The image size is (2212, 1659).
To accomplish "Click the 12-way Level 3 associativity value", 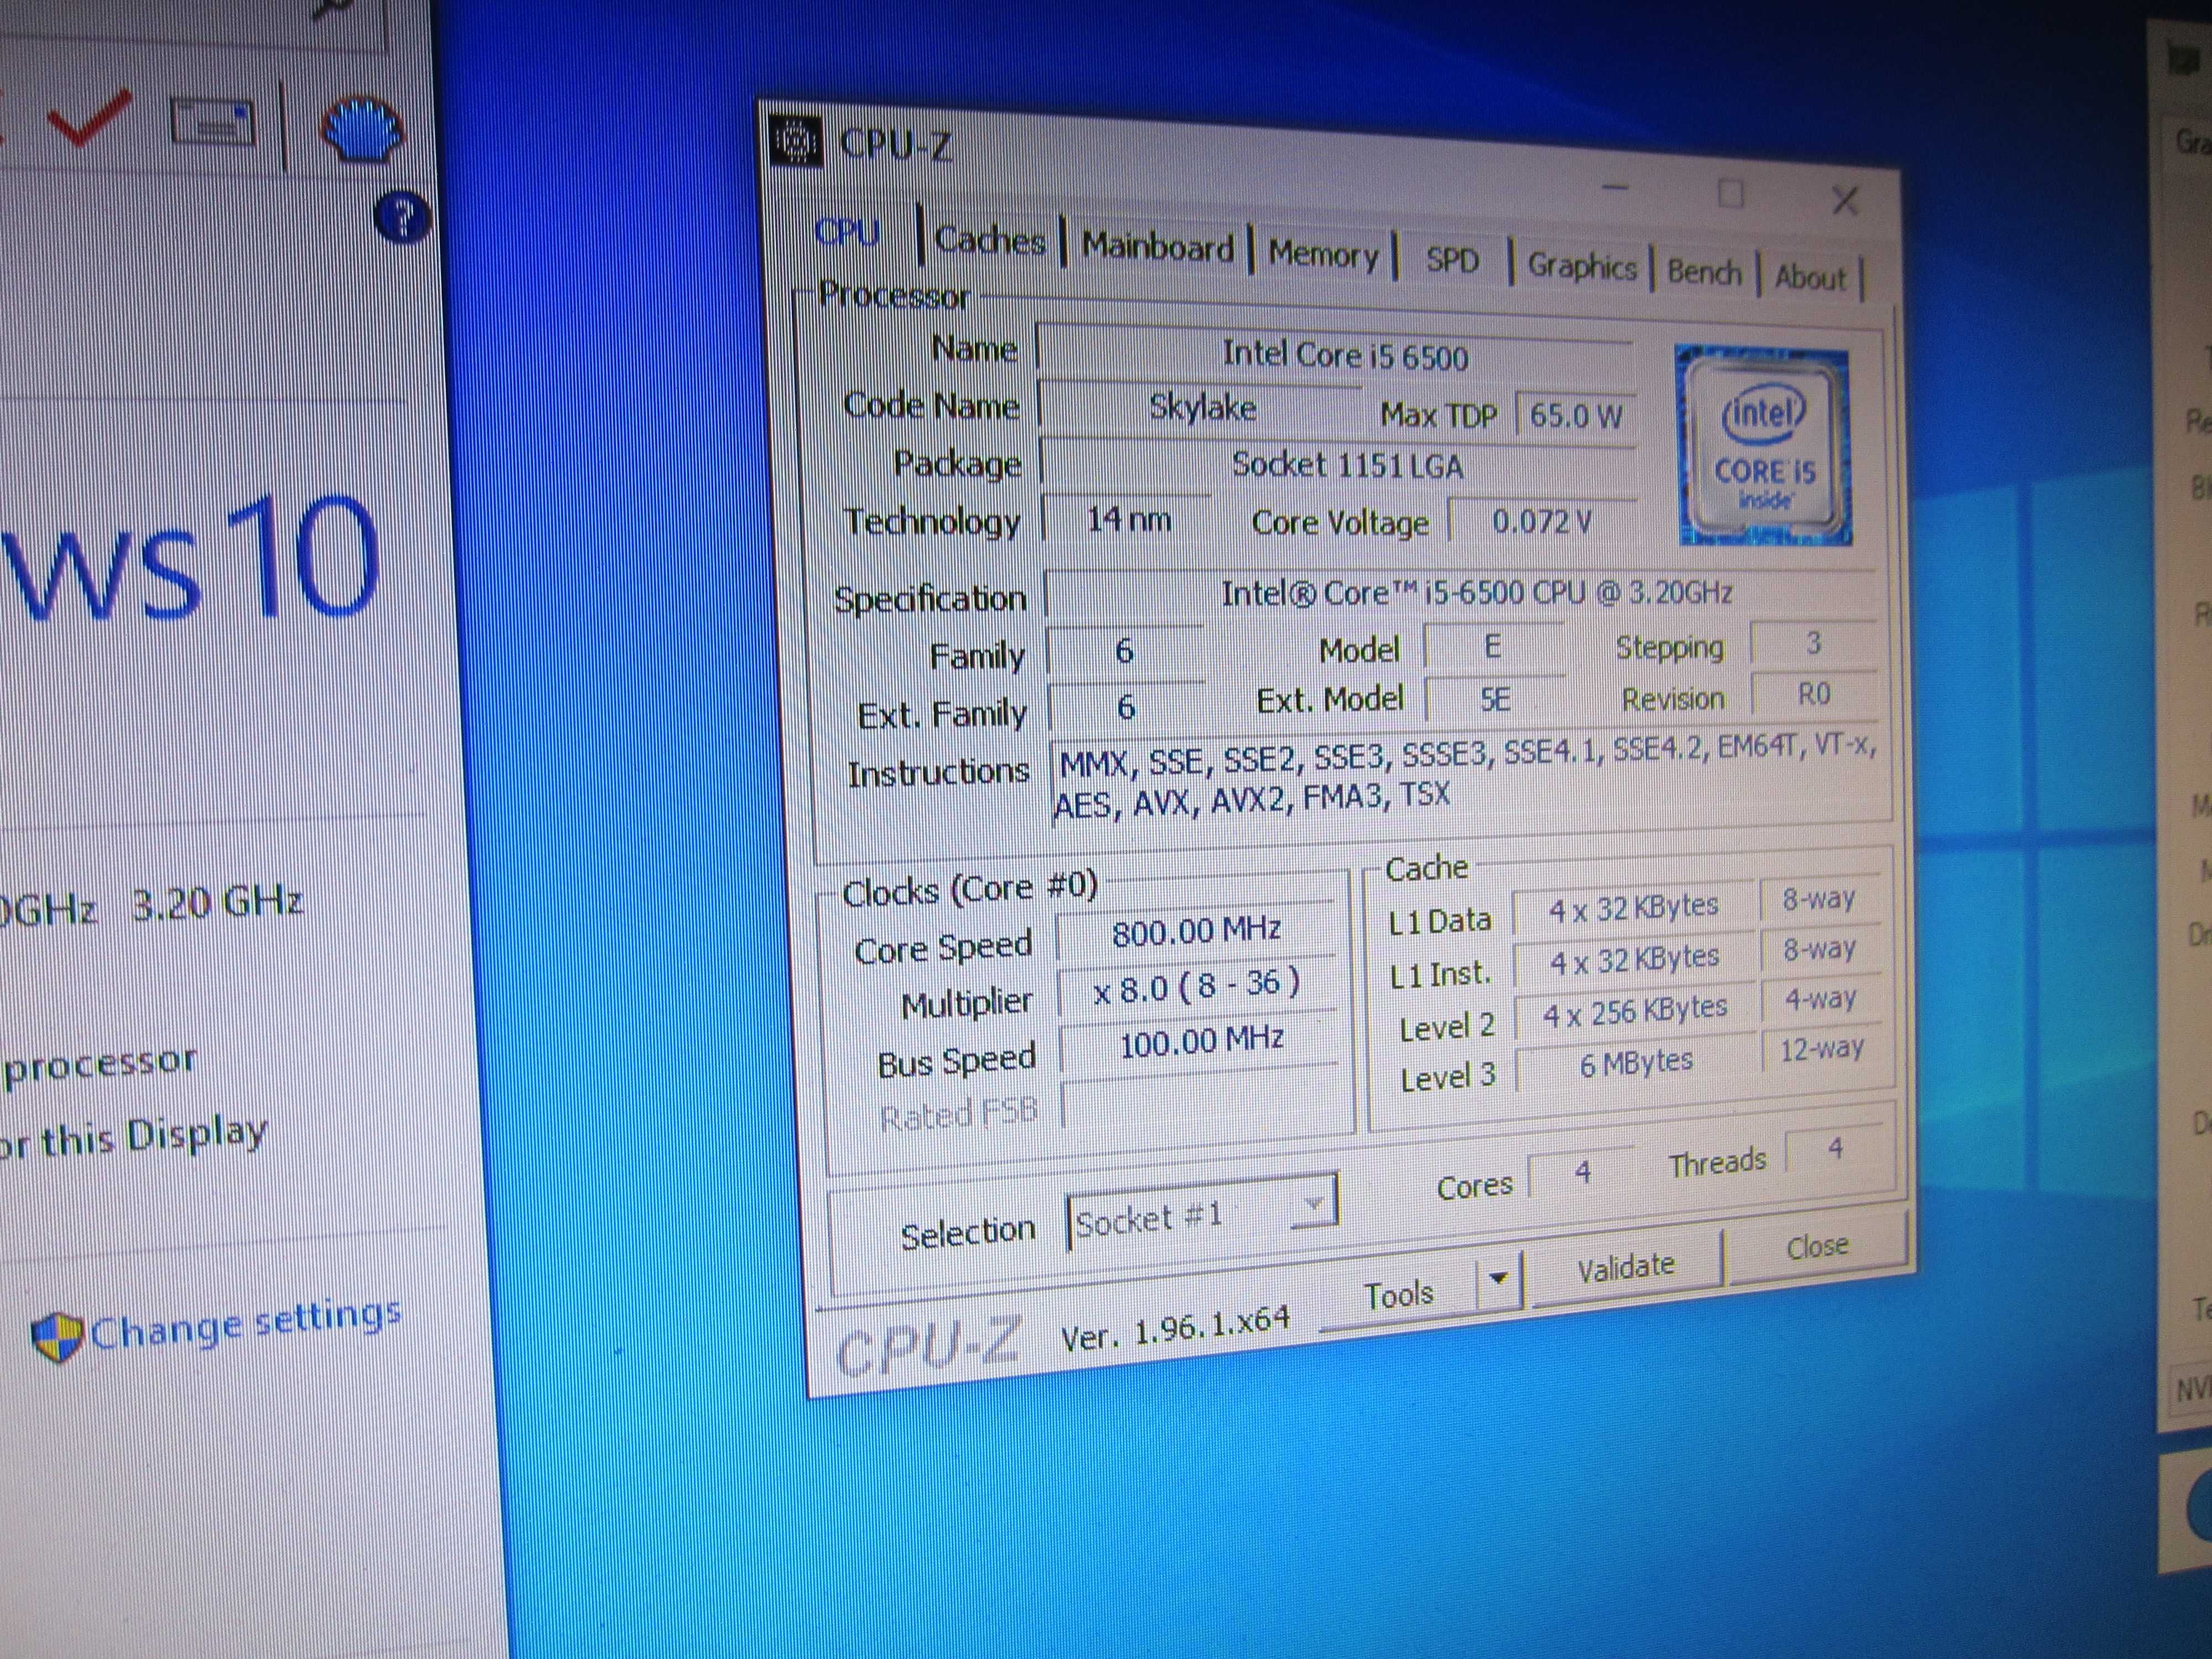I will [x=1822, y=1049].
